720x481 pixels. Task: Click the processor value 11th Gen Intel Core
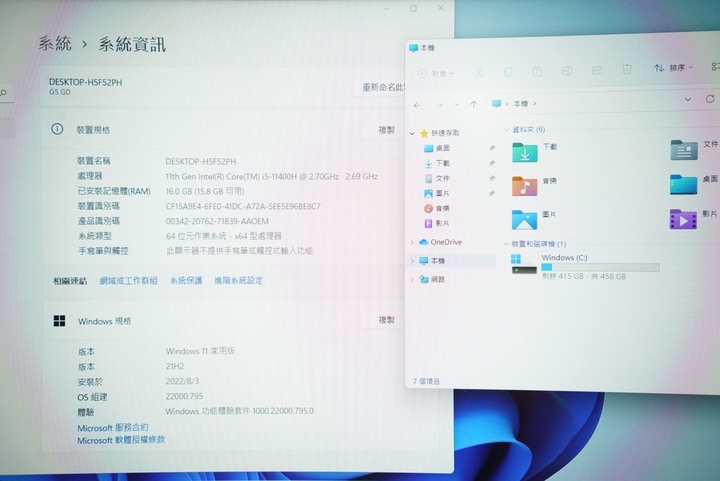pyautogui.click(x=272, y=176)
